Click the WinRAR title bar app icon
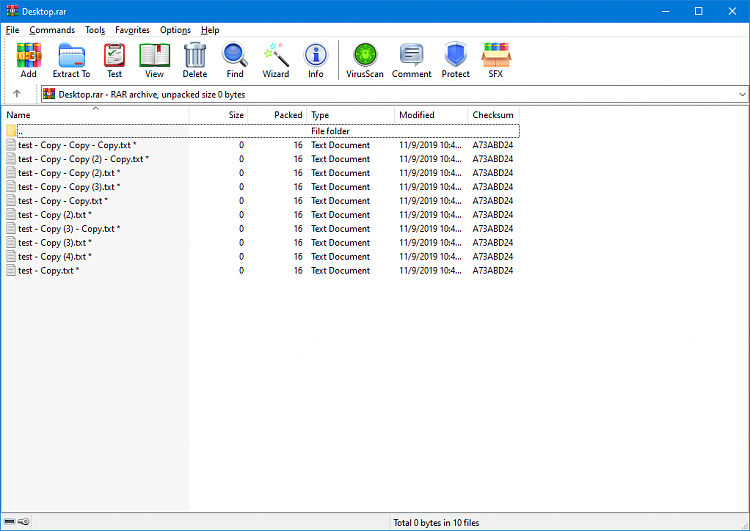The height and width of the screenshot is (531, 750). click(12, 11)
